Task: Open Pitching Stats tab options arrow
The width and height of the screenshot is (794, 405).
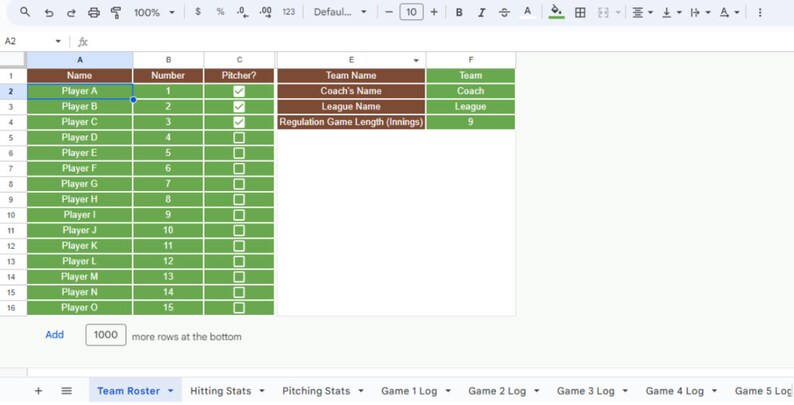Action: tap(361, 391)
